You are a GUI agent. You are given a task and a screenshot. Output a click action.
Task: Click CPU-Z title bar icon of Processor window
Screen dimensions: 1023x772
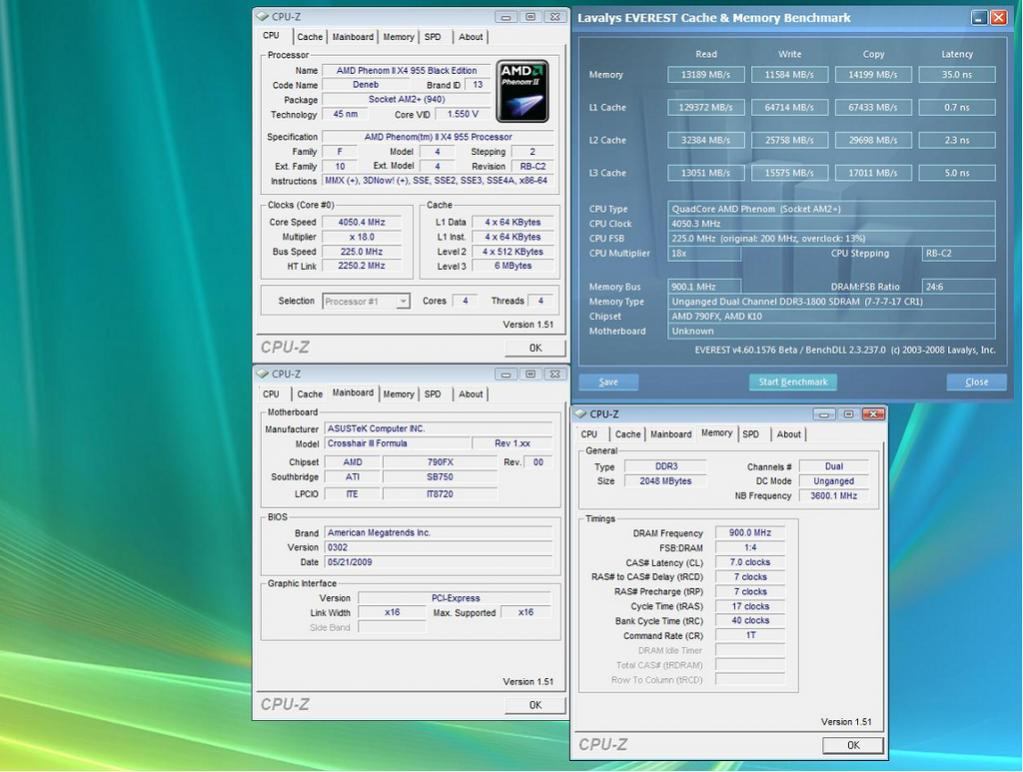point(263,17)
